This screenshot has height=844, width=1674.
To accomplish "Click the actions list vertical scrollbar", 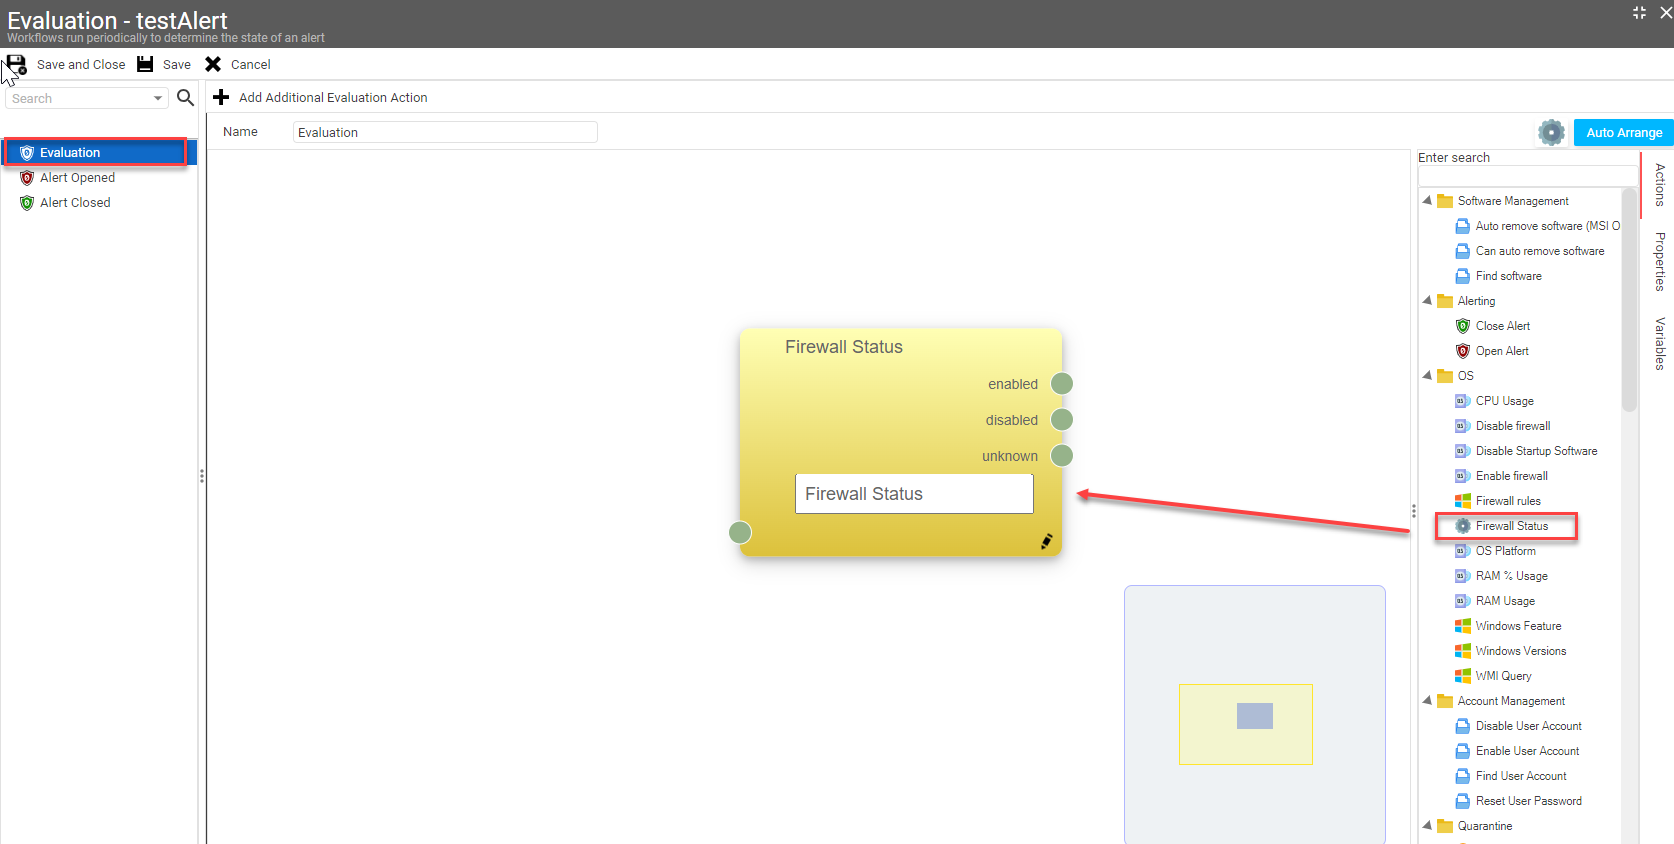I will [x=1629, y=300].
